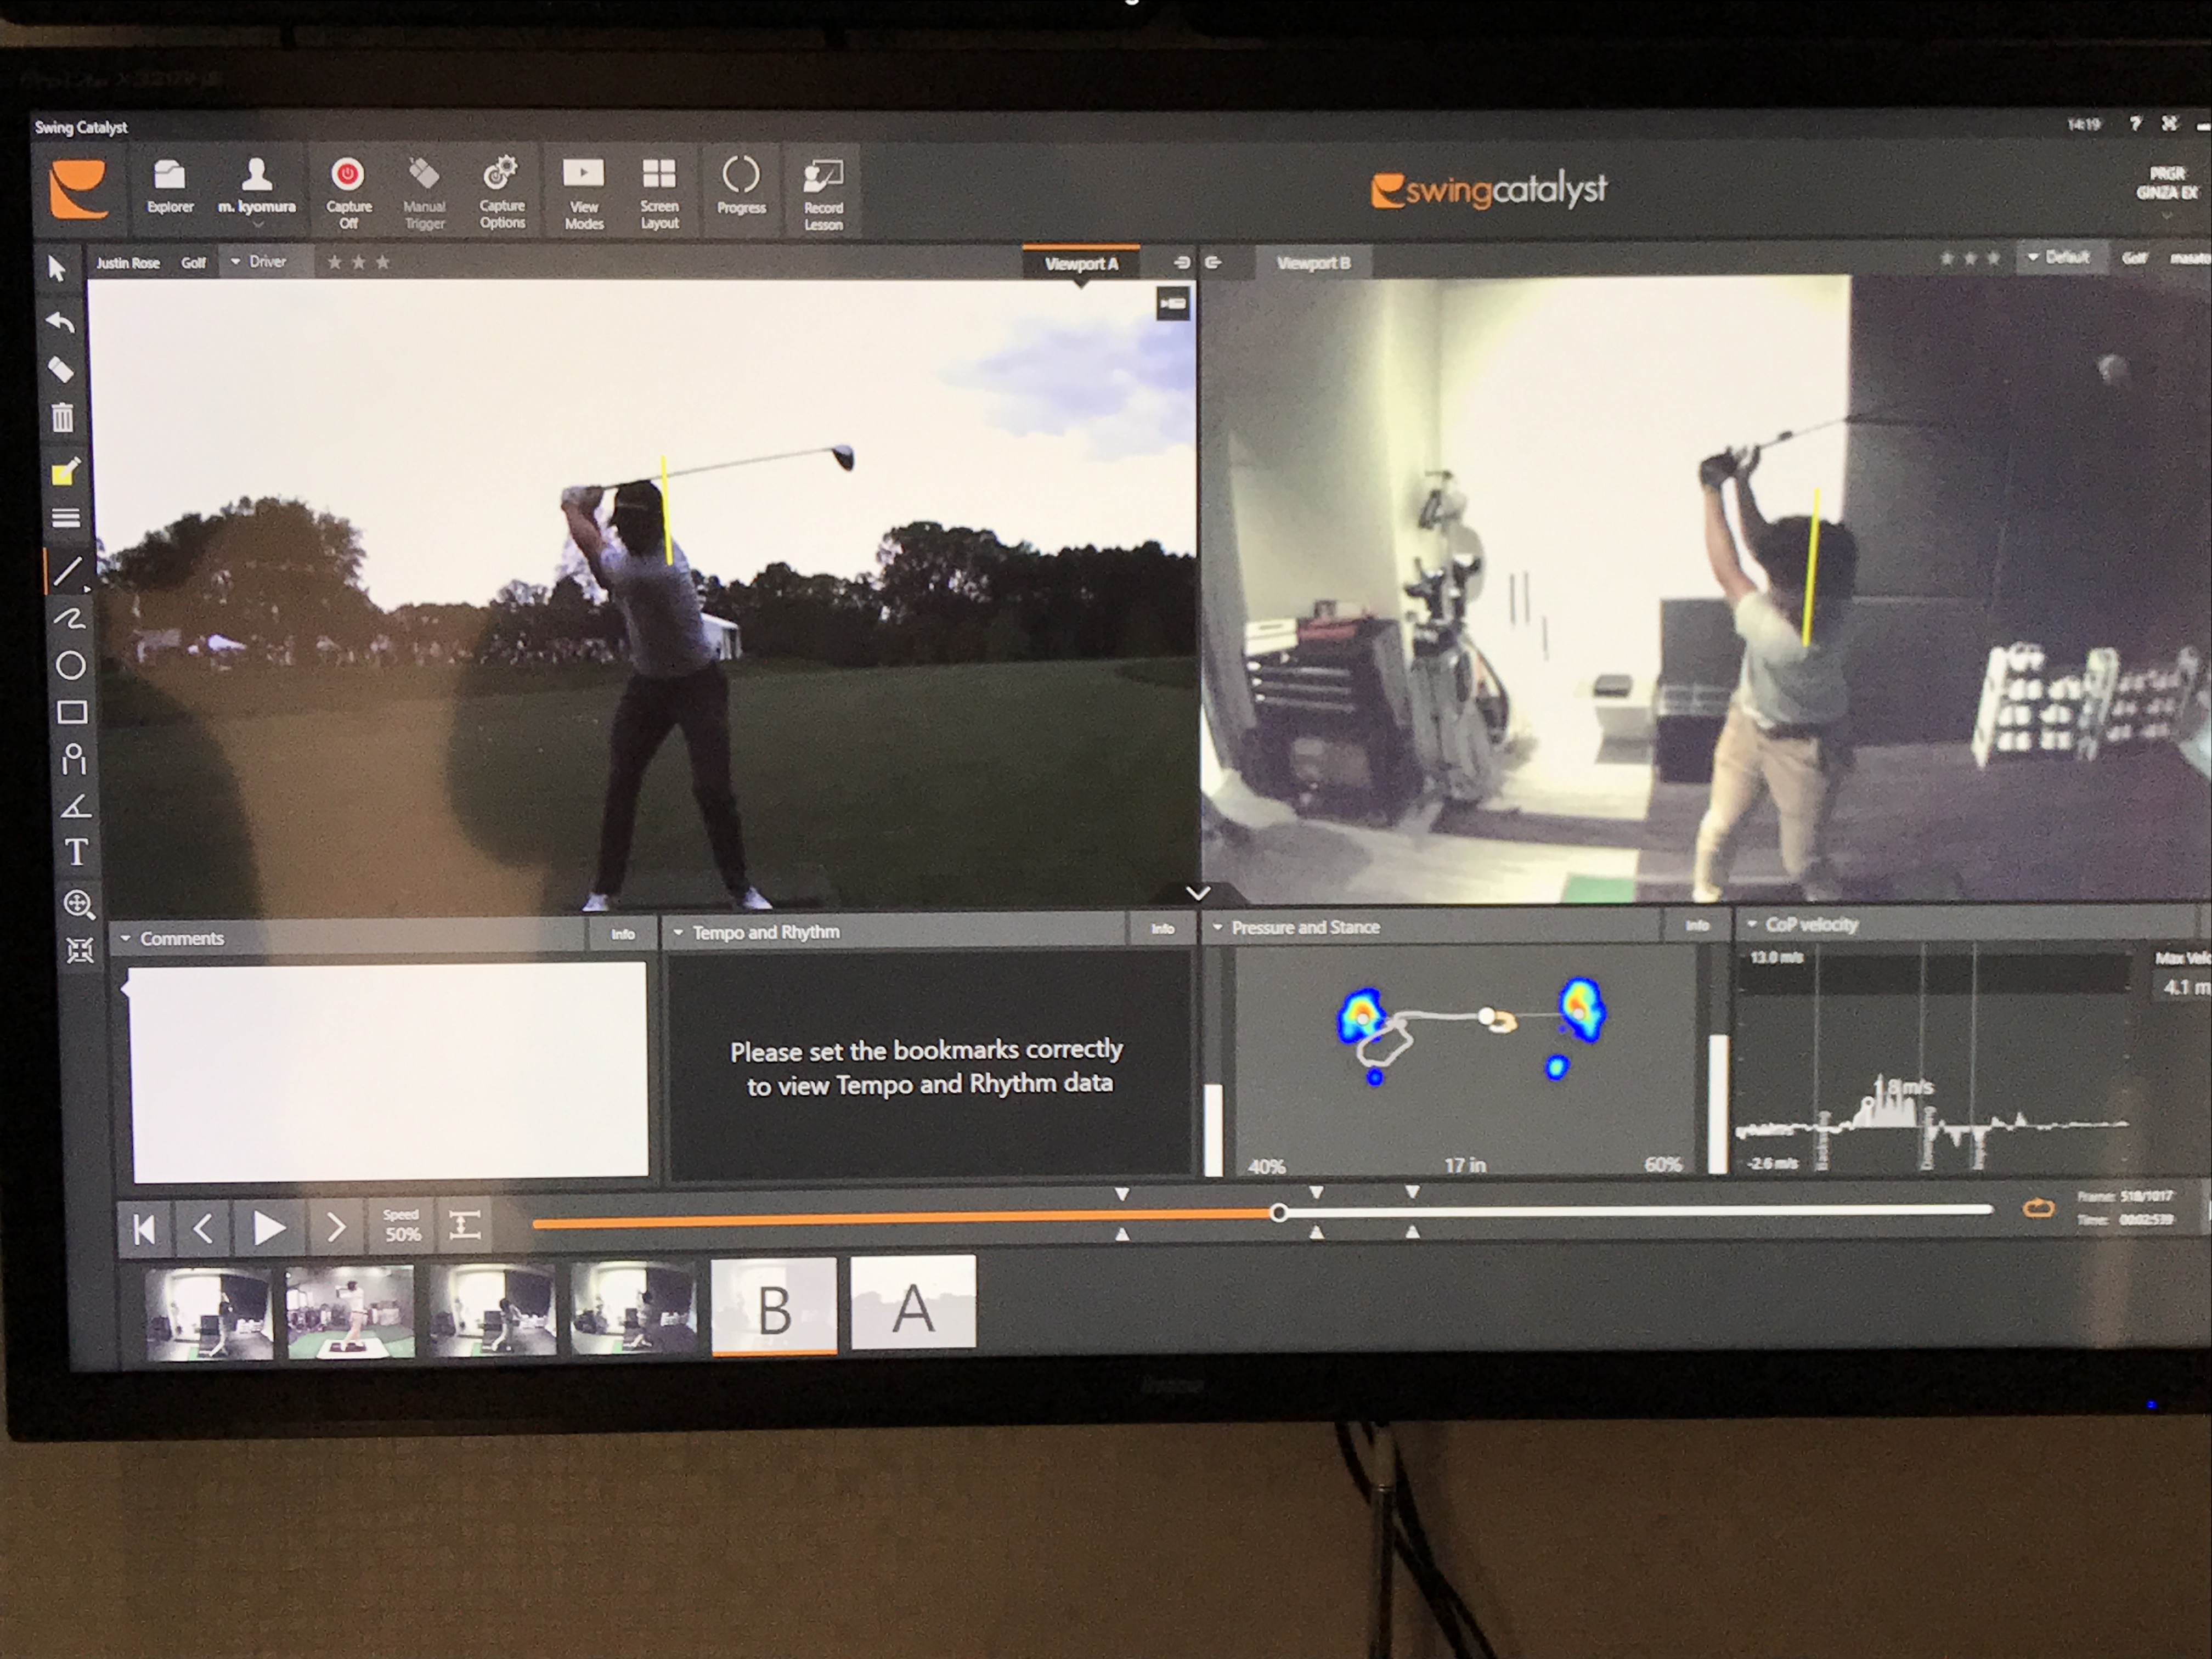
Task: Select the line drawing tool
Action: [x=67, y=571]
